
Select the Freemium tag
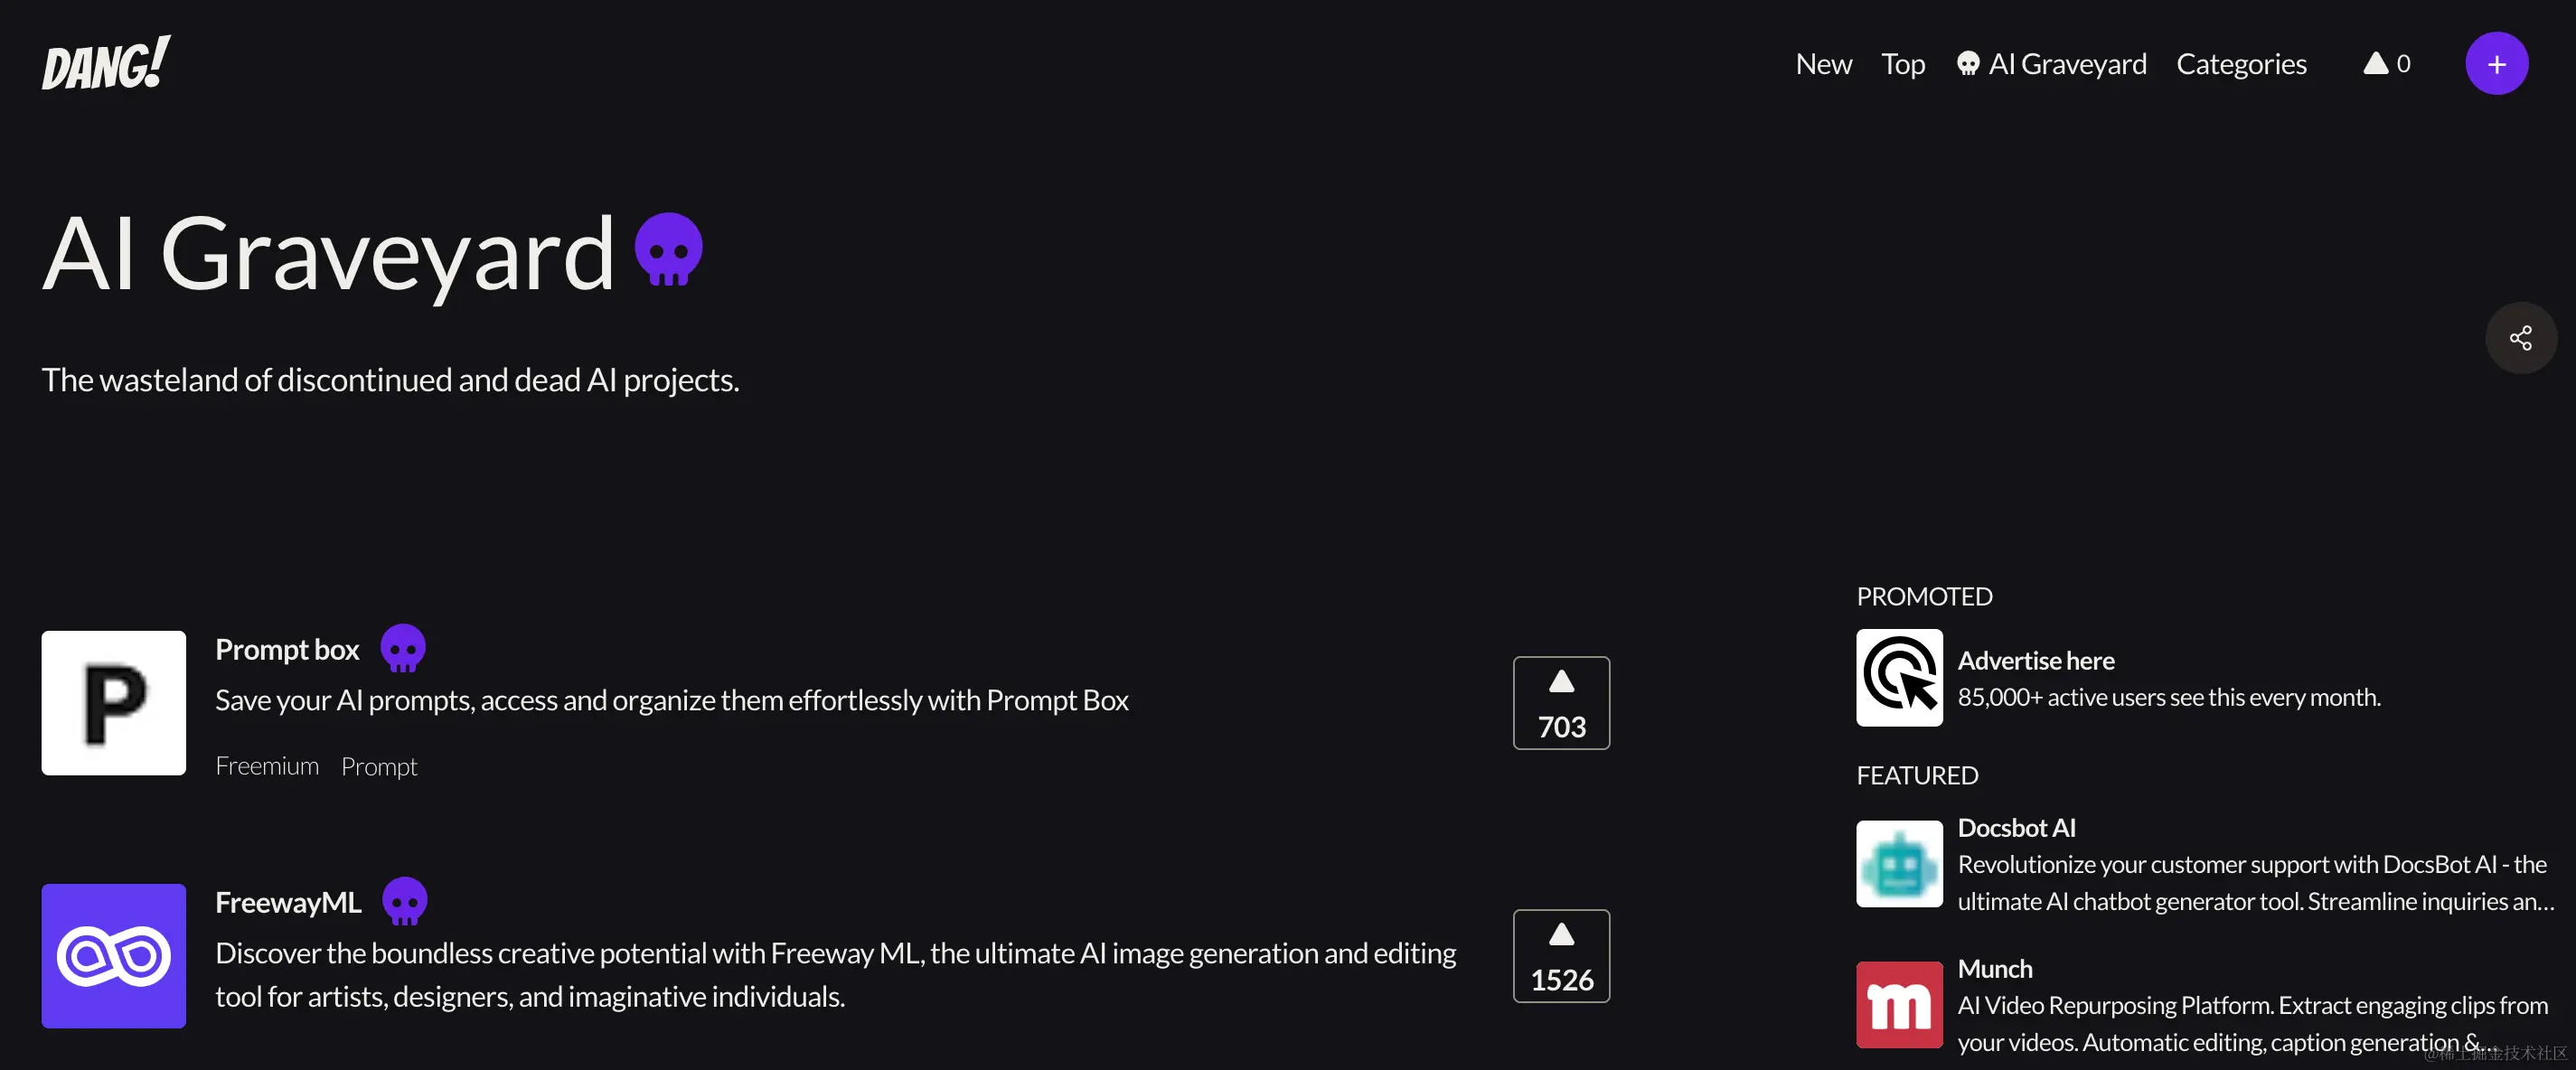pyautogui.click(x=267, y=766)
